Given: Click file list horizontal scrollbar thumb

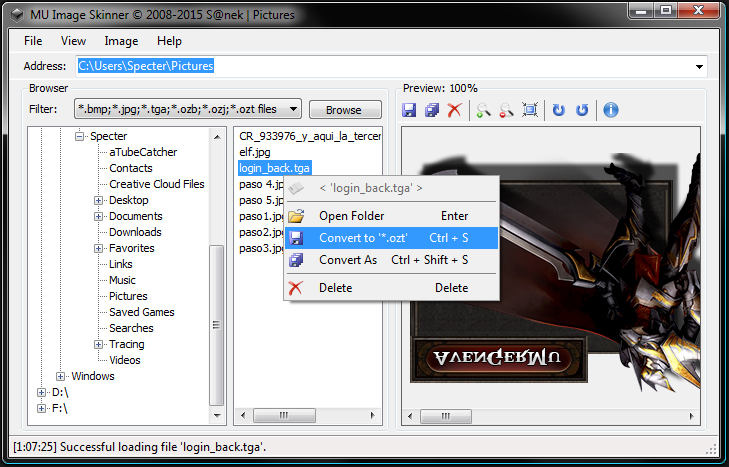Looking at the screenshot, I should click(x=284, y=415).
